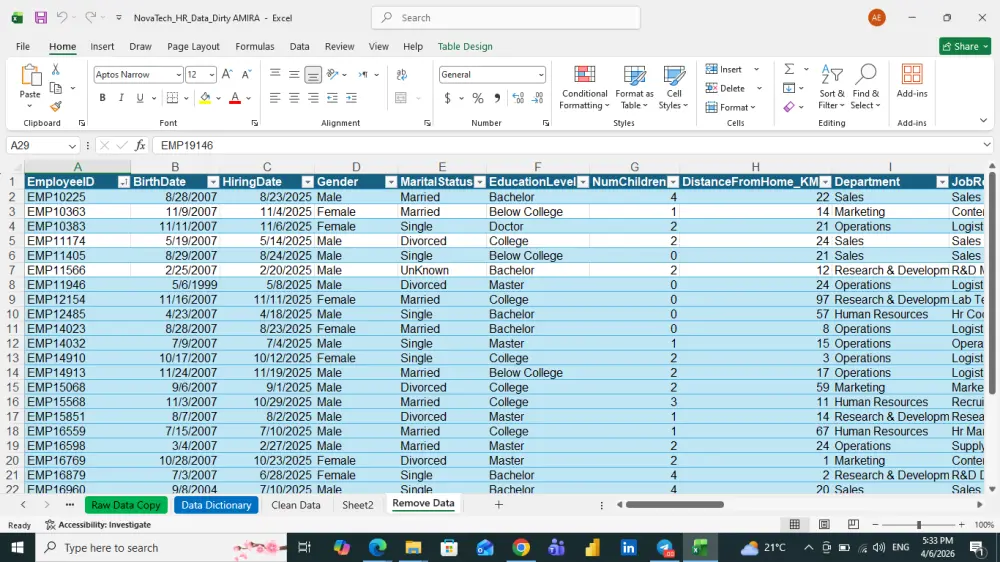Toggle Middle Align in Alignment group
Viewport: 1000px width, 562px height.
[x=294, y=75]
